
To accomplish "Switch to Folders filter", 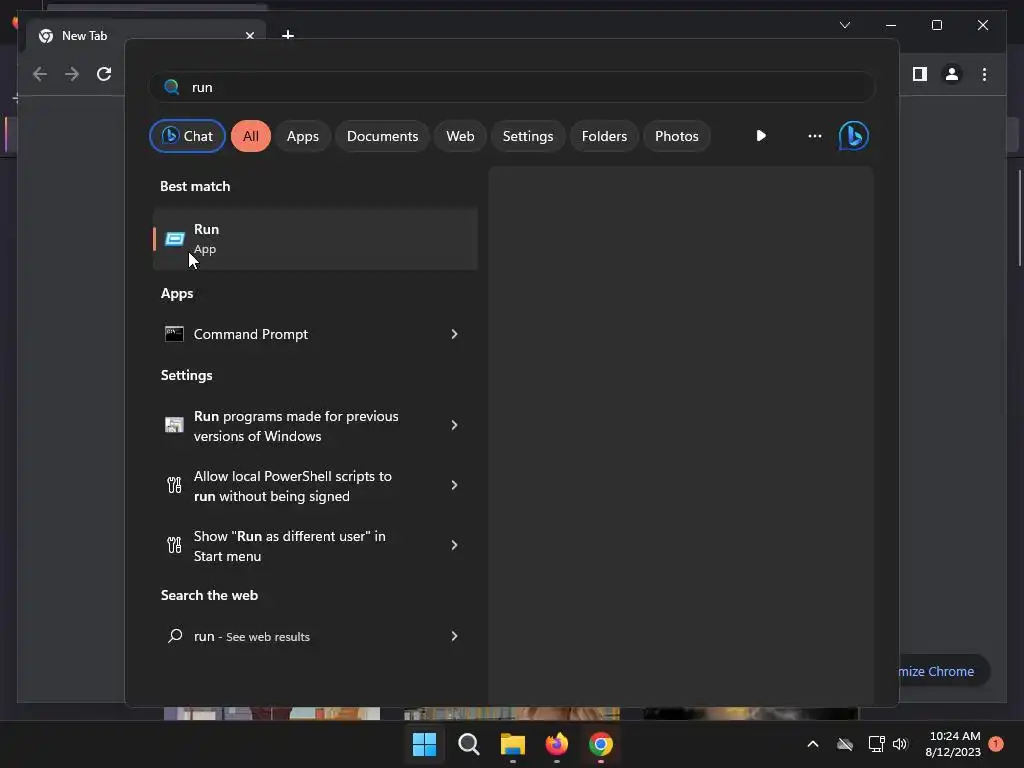I will [x=604, y=136].
